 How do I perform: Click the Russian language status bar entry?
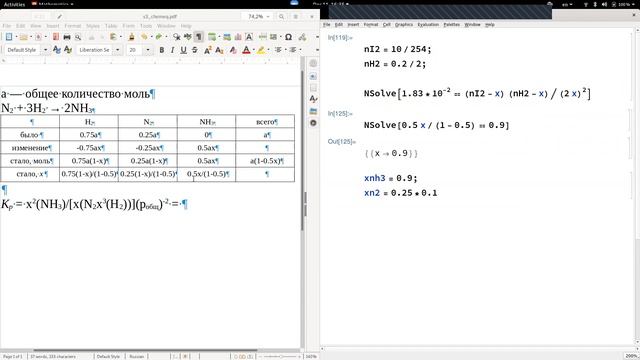coord(137,356)
